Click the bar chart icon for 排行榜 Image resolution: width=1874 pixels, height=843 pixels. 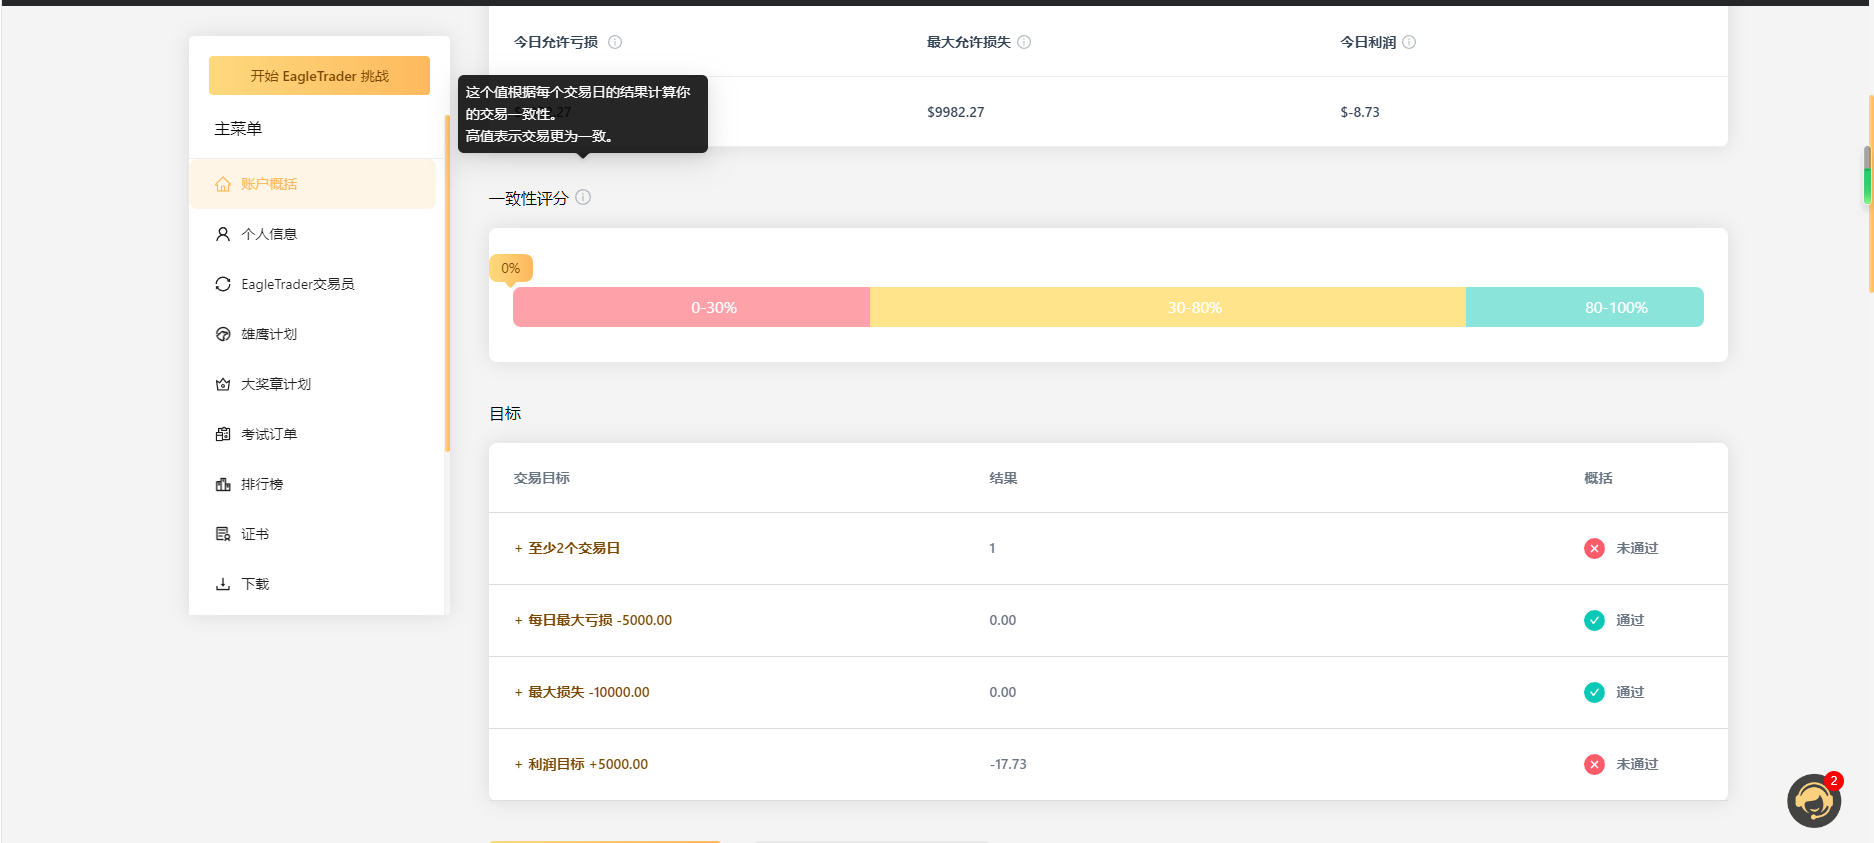pyautogui.click(x=223, y=484)
